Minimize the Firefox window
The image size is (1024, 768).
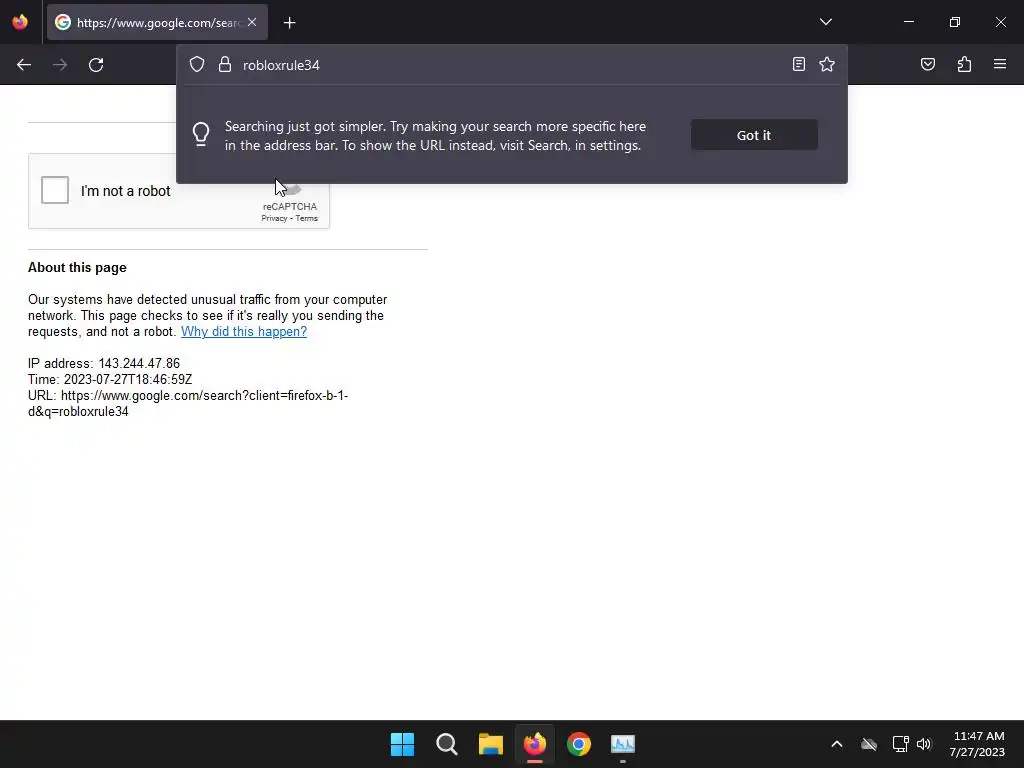tap(908, 22)
